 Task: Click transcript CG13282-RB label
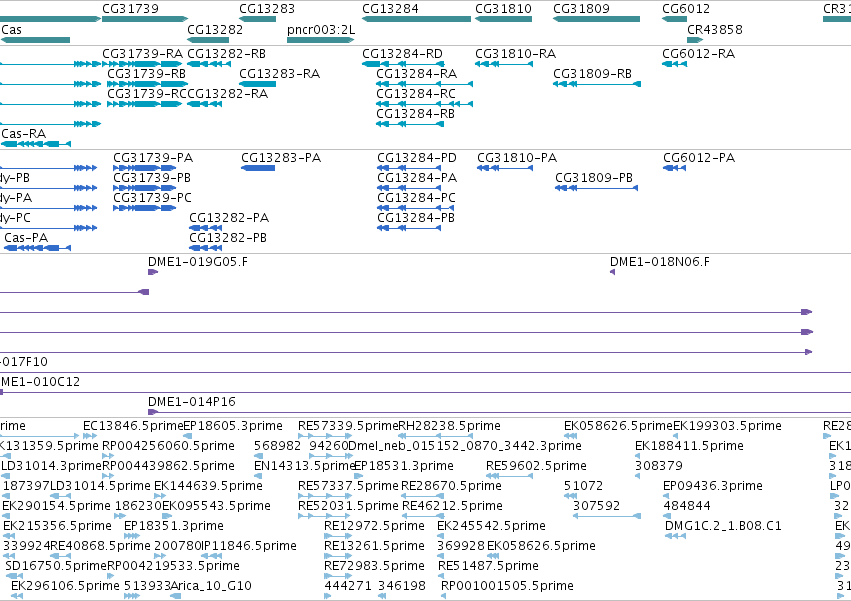226,54
